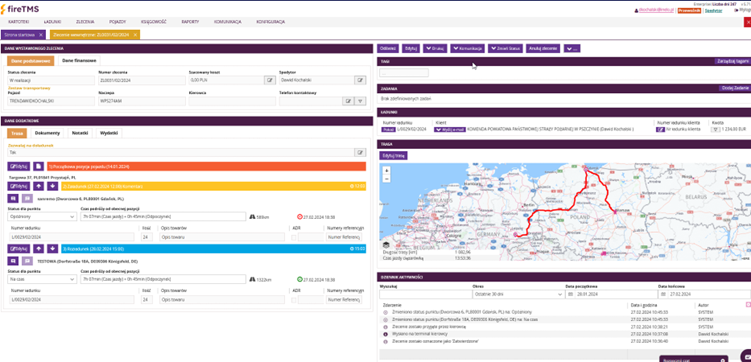Zoom in on the route map
This screenshot has height=362, width=751.
[387, 170]
